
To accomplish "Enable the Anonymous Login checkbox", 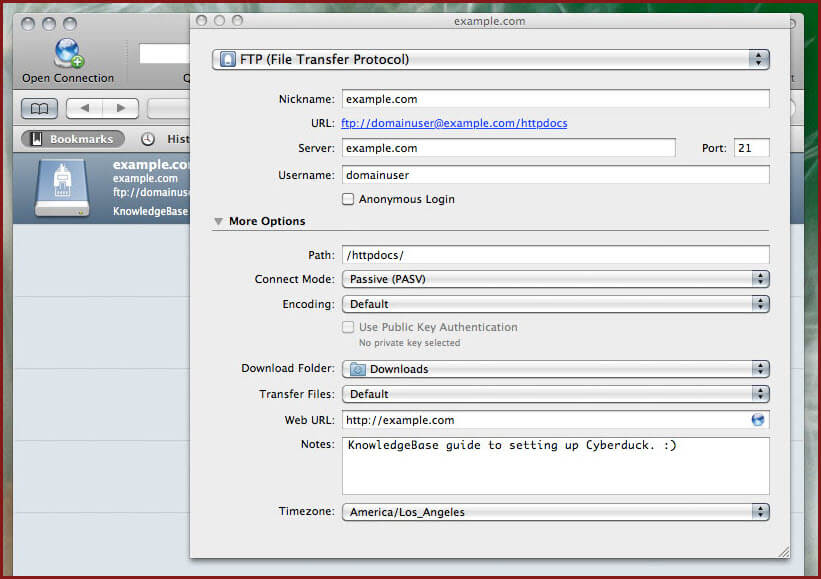I will [x=348, y=199].
